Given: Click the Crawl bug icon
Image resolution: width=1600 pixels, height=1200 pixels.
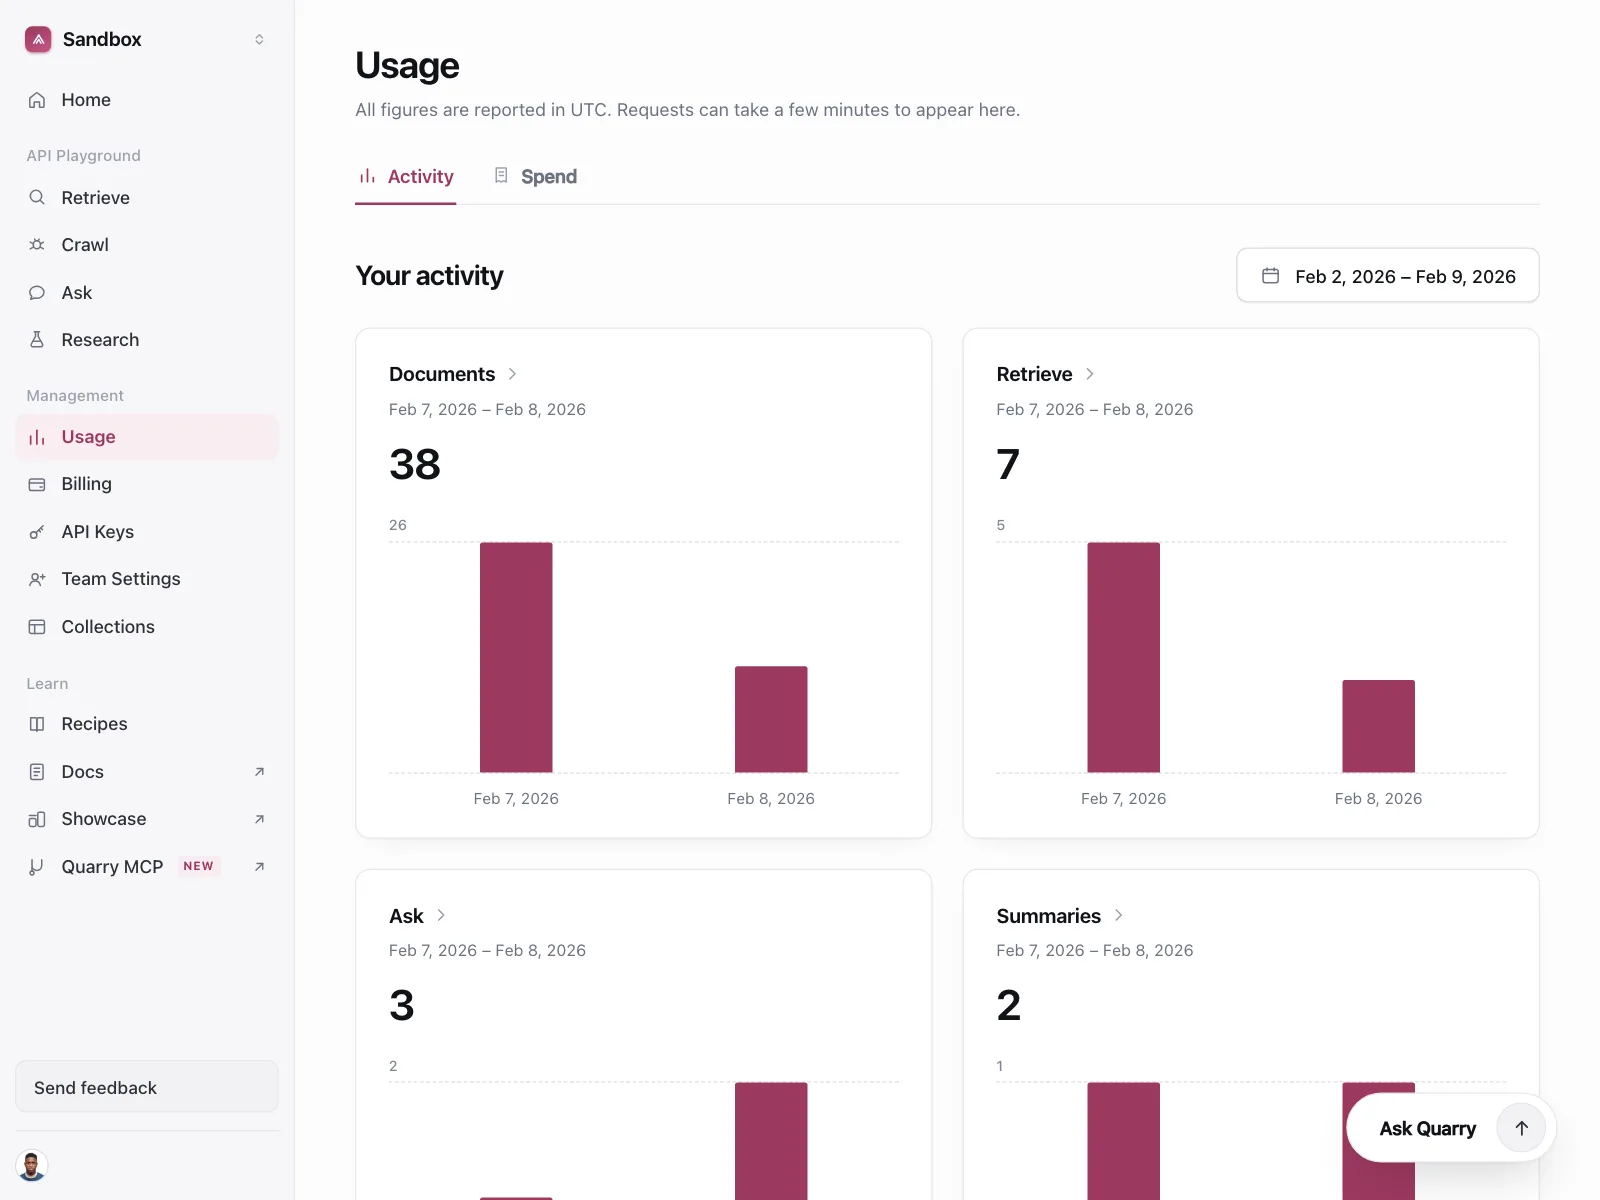Looking at the screenshot, I should pyautogui.click(x=37, y=245).
